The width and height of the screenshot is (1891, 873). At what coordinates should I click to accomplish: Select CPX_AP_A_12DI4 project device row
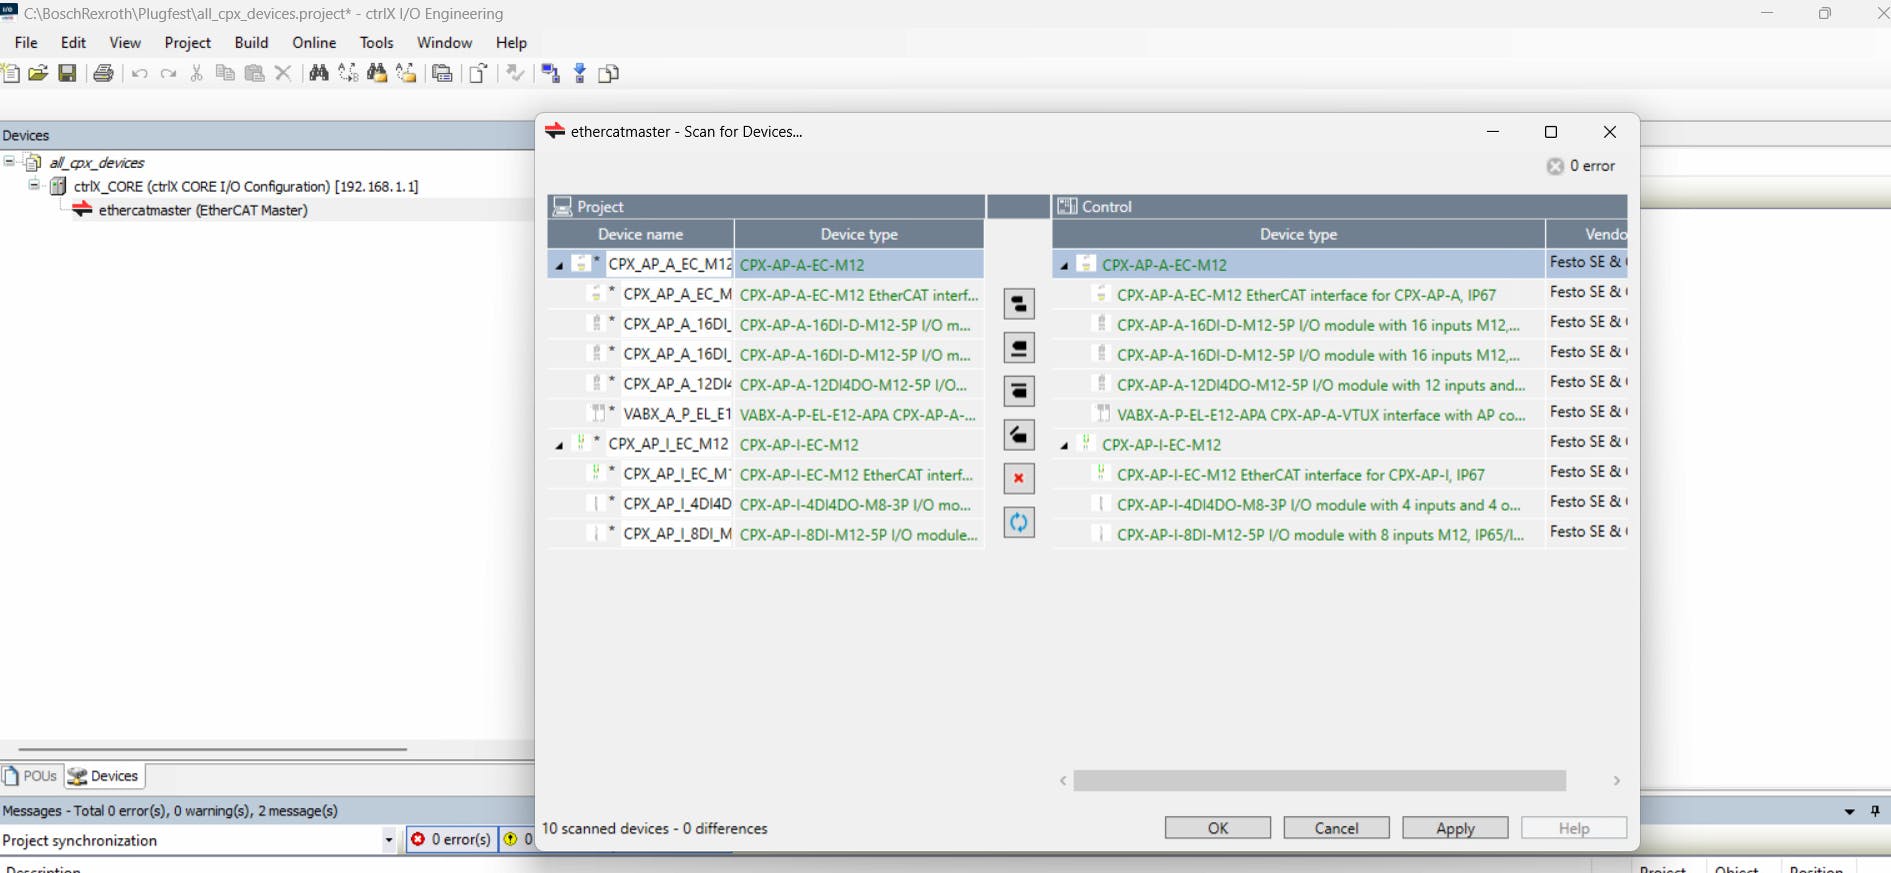click(766, 384)
